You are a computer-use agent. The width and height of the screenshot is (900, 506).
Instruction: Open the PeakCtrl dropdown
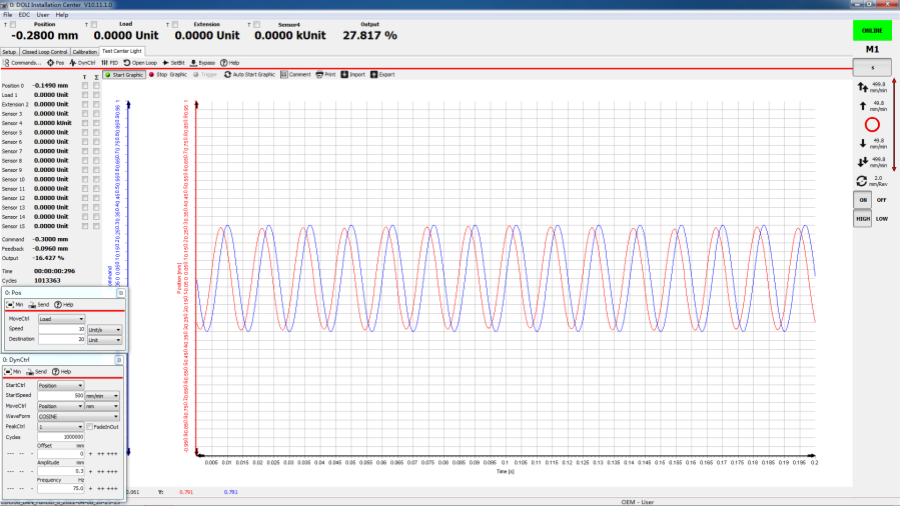click(x=60, y=427)
